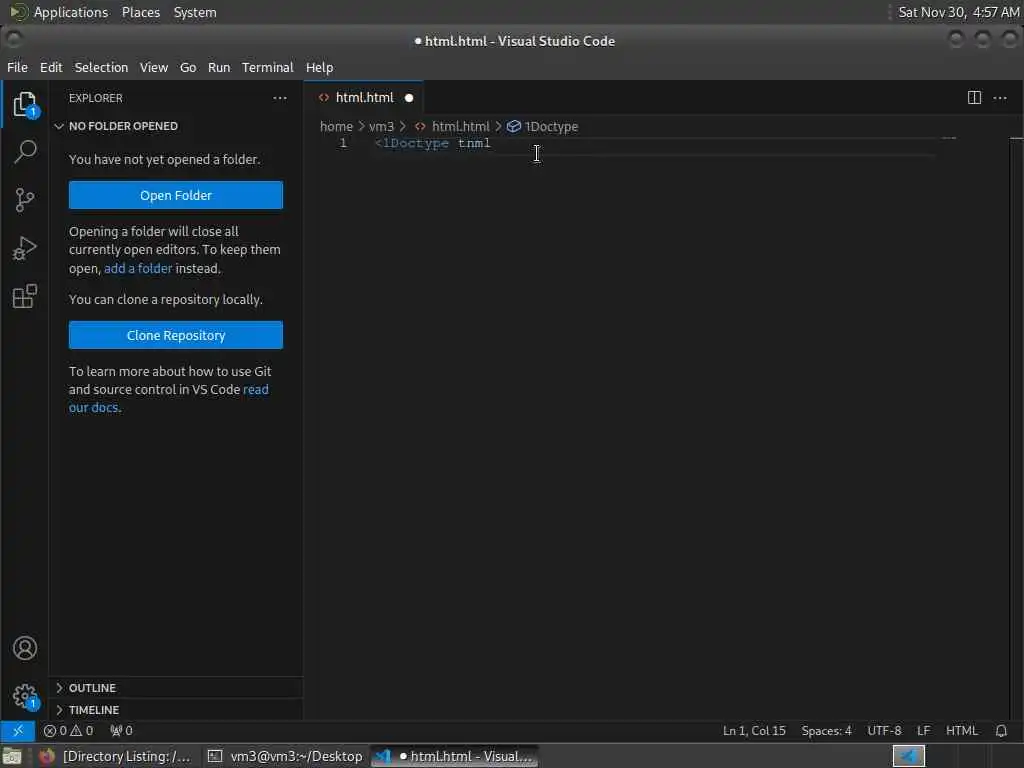Open the View menu

(153, 67)
